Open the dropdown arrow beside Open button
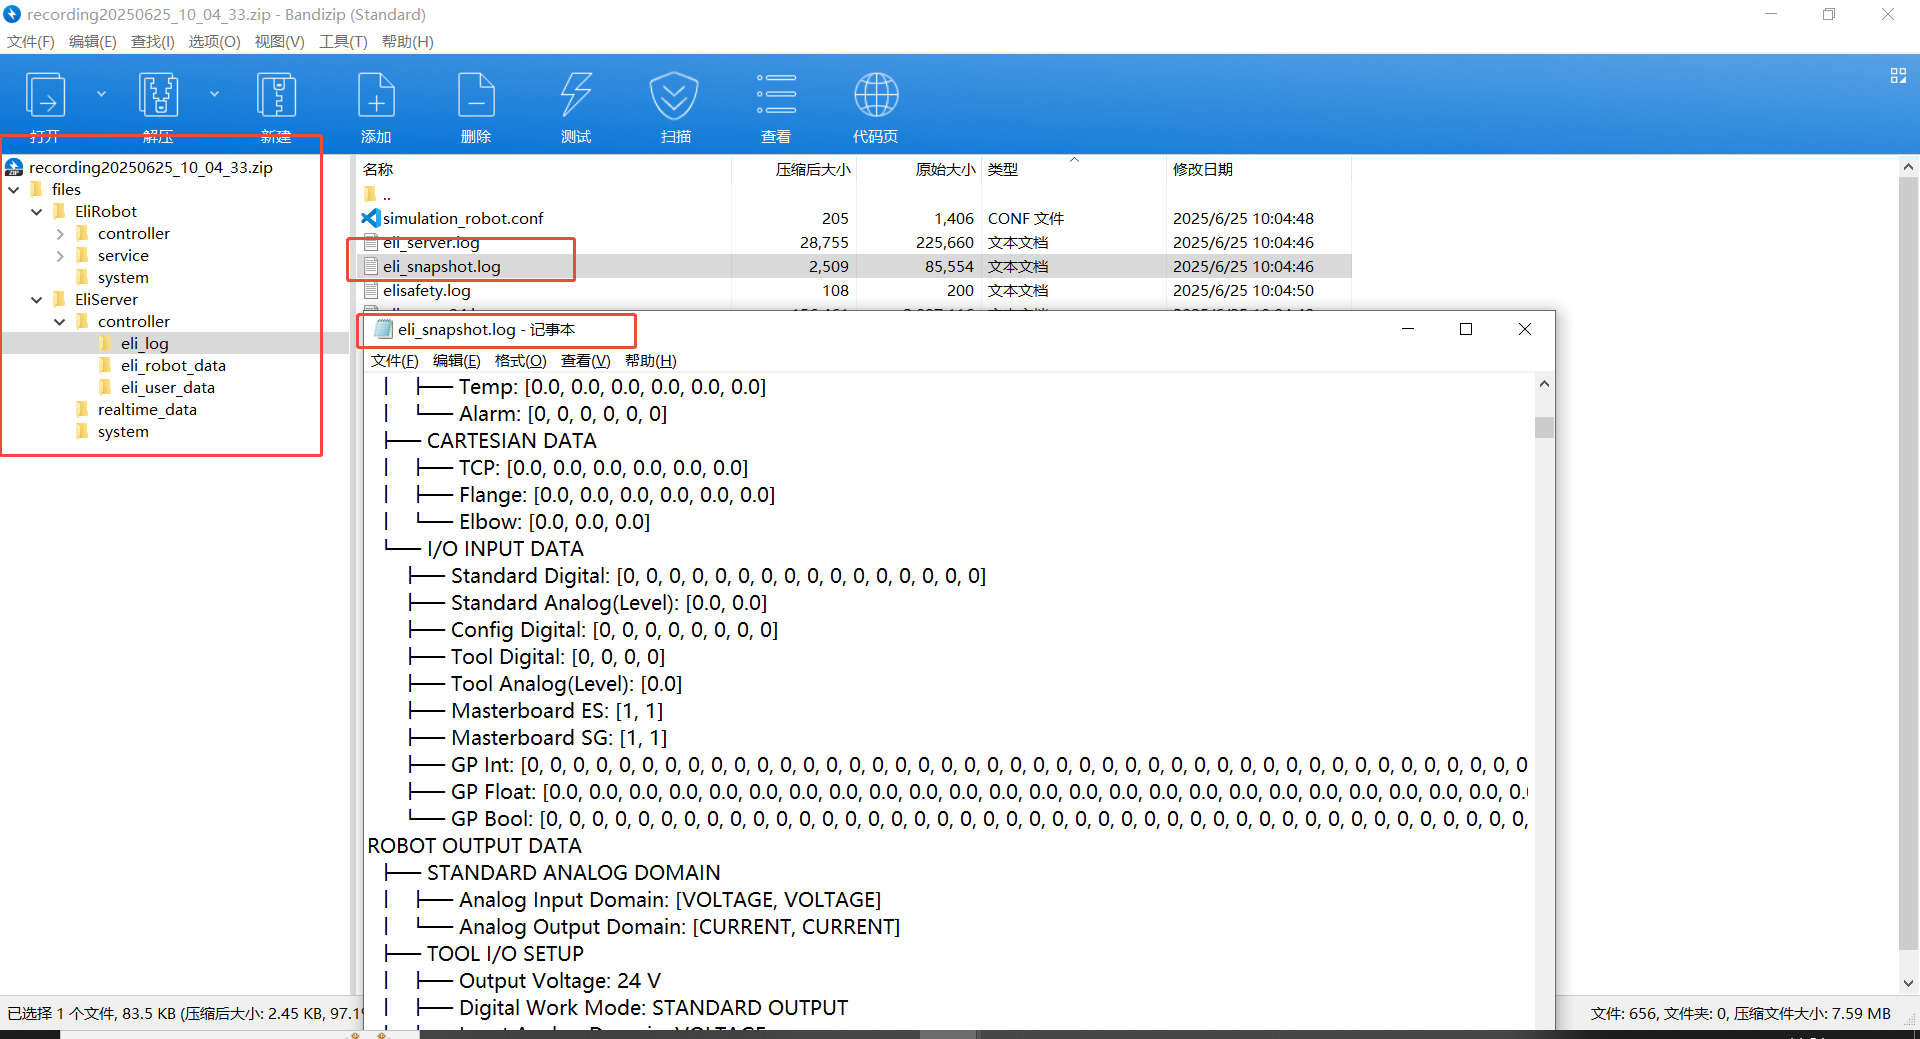1920x1039 pixels. [101, 94]
